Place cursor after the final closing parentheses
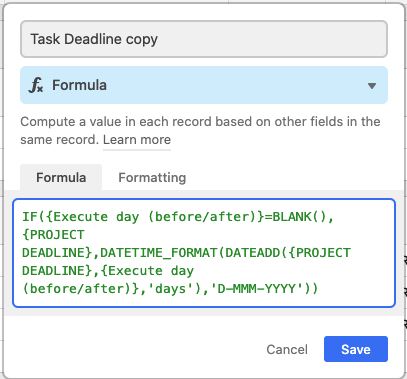The width and height of the screenshot is (407, 379). (319, 288)
